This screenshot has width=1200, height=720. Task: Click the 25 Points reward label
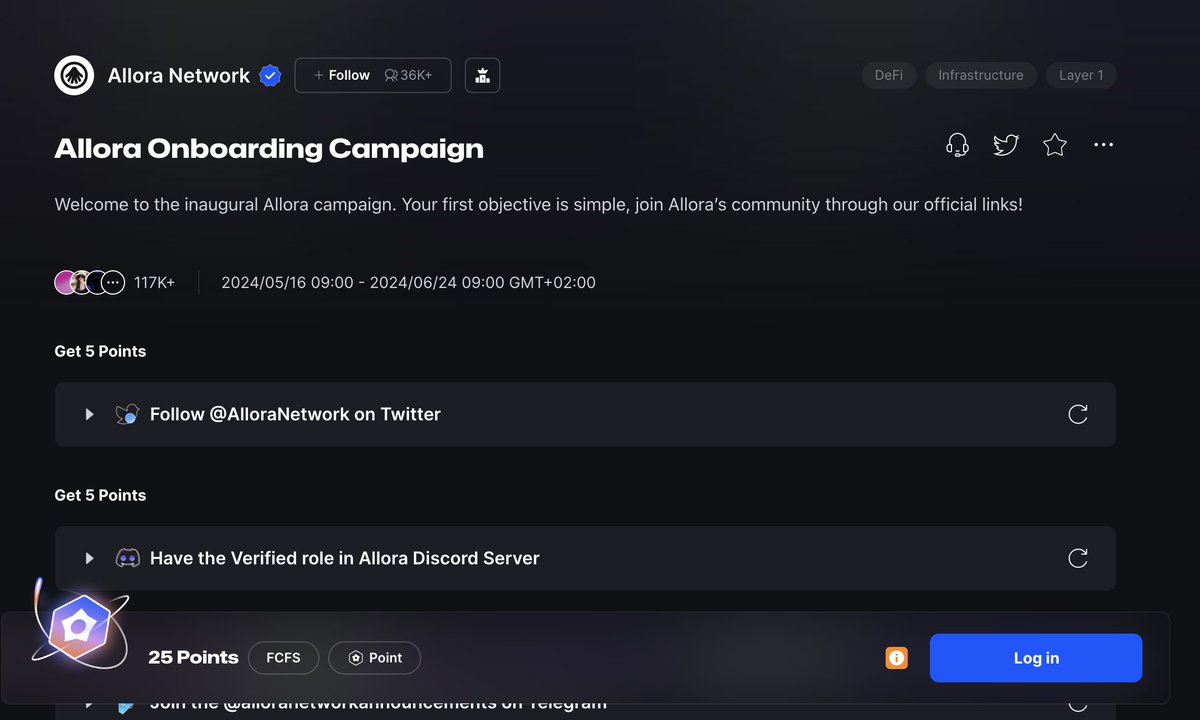pyautogui.click(x=193, y=658)
